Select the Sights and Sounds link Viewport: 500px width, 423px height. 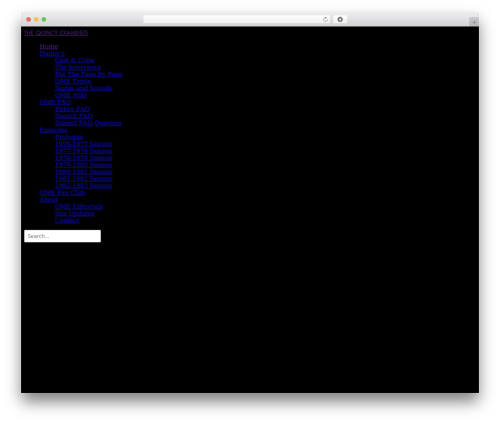[84, 88]
